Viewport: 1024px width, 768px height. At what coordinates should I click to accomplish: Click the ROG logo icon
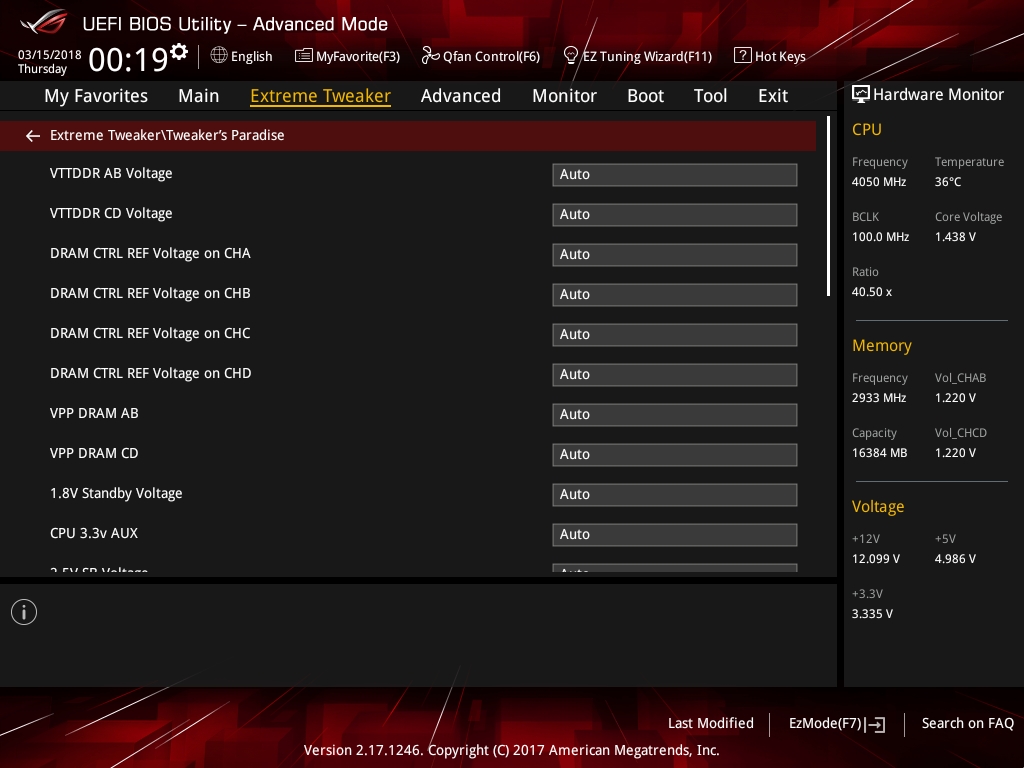coord(44,23)
